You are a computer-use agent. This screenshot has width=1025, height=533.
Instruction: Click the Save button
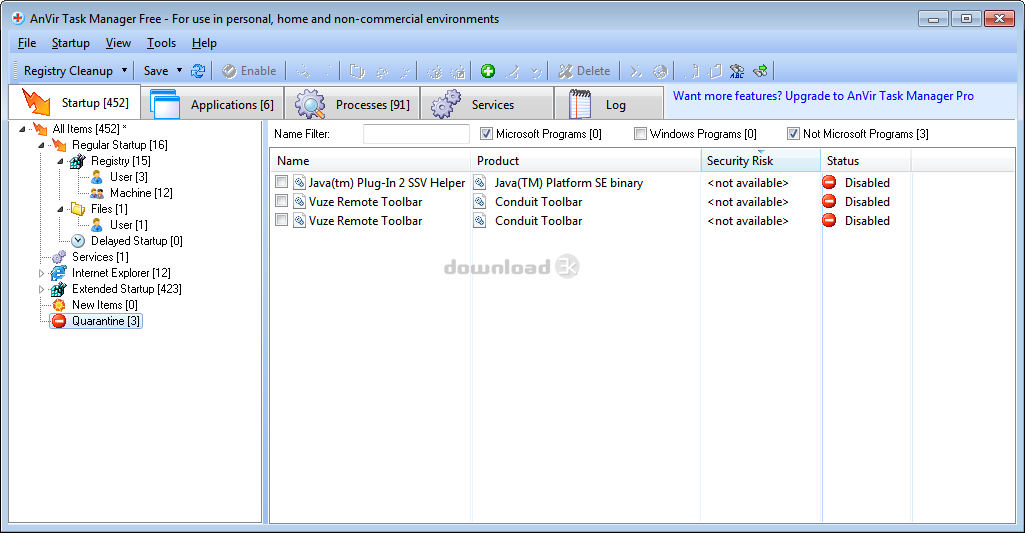point(156,71)
